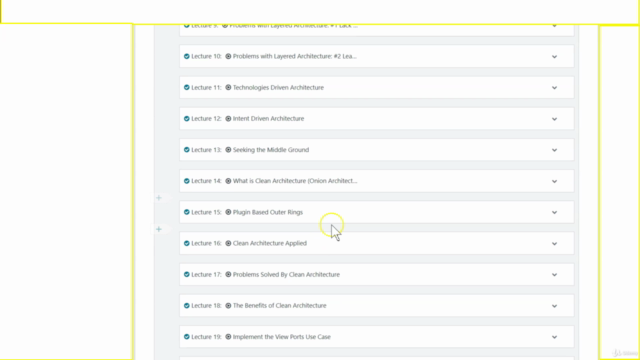Open the Clean Architecture Applied row chevron
The image size is (640, 360).
tap(554, 244)
